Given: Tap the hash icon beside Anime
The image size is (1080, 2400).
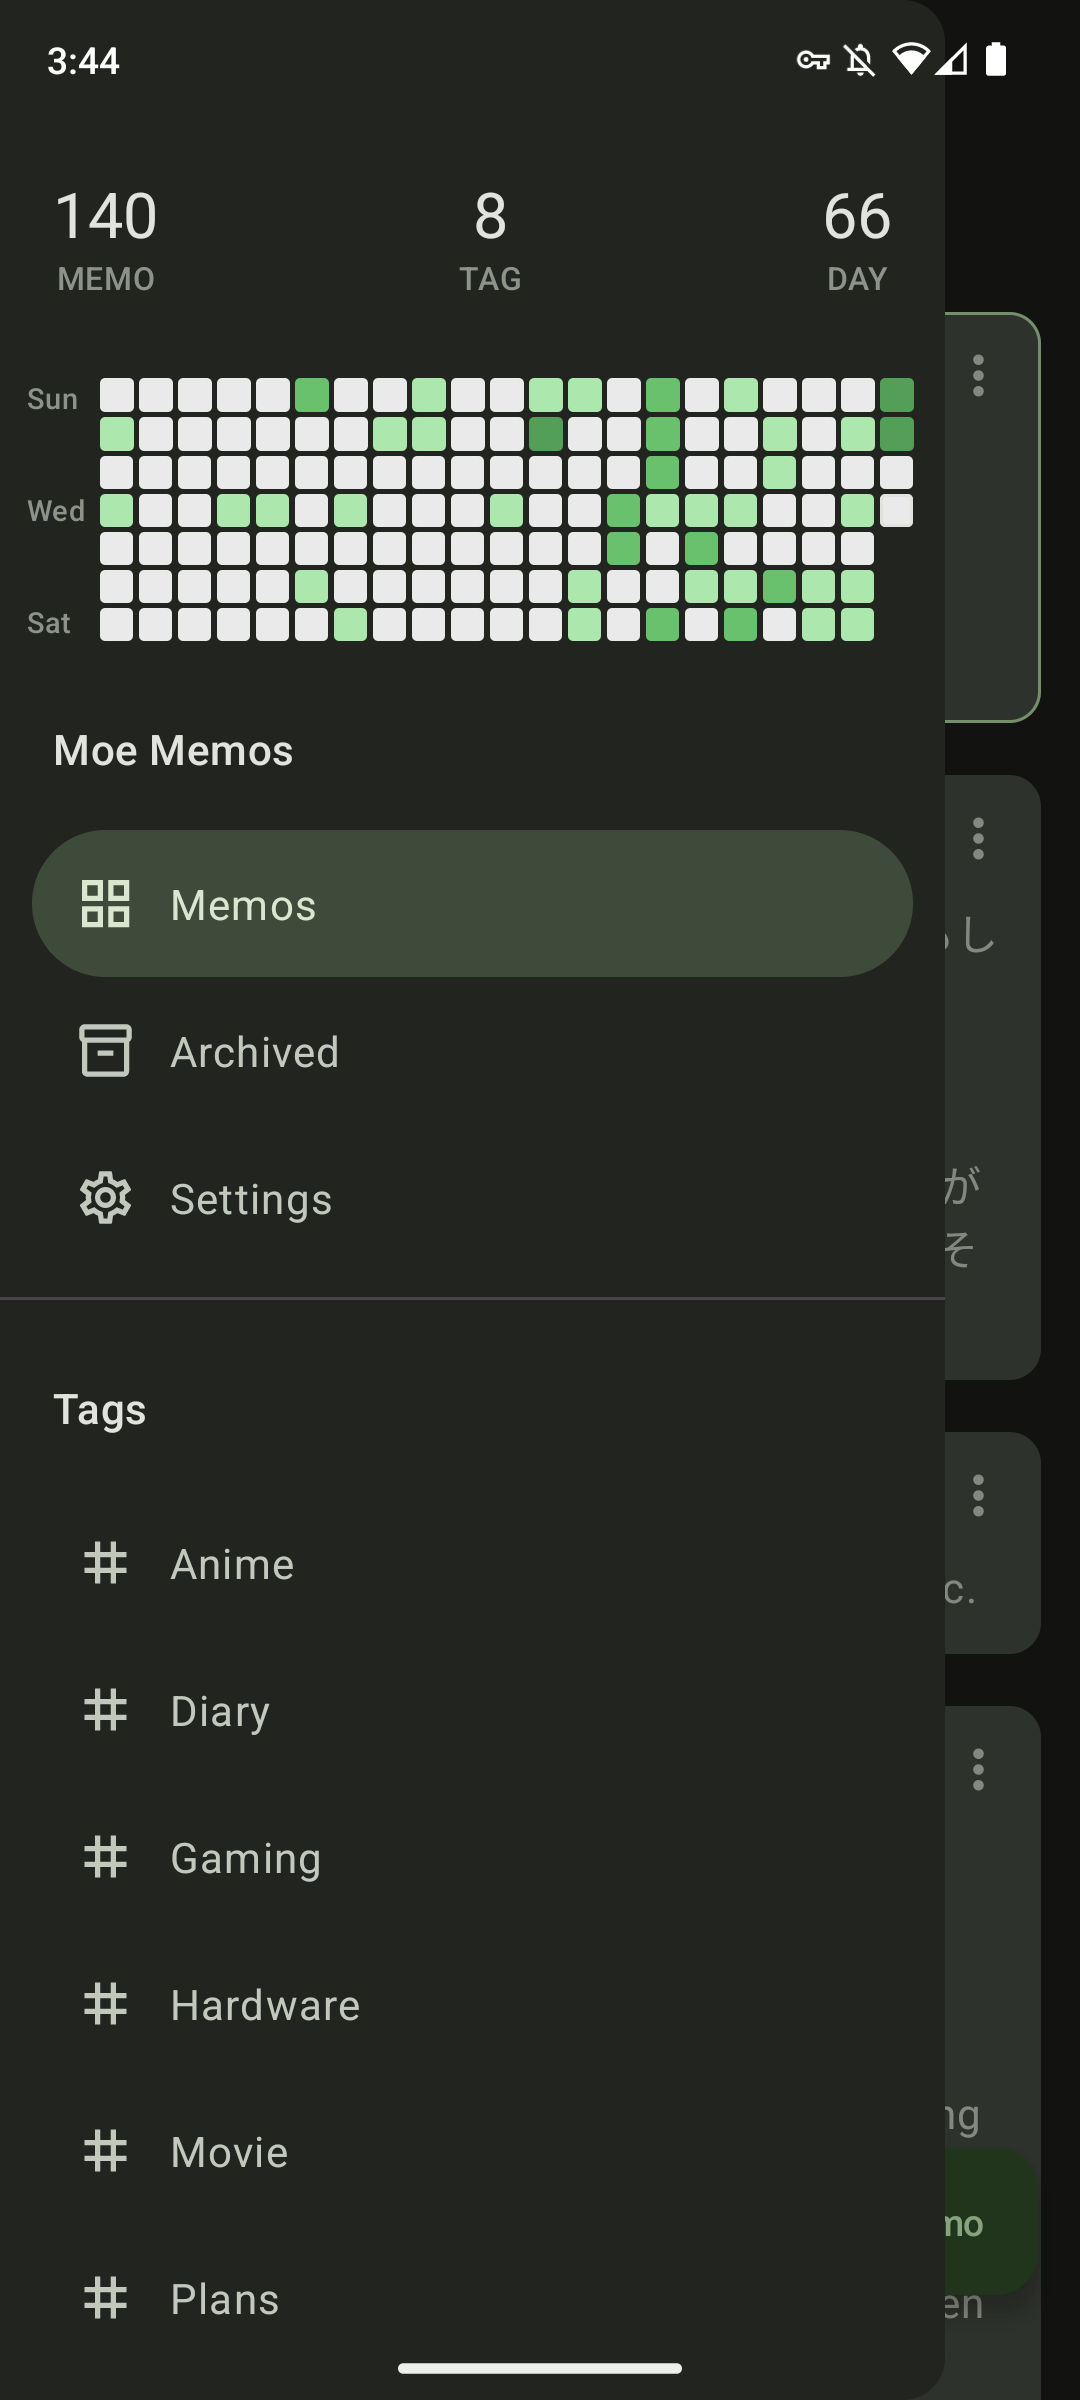Looking at the screenshot, I should [x=105, y=1564].
